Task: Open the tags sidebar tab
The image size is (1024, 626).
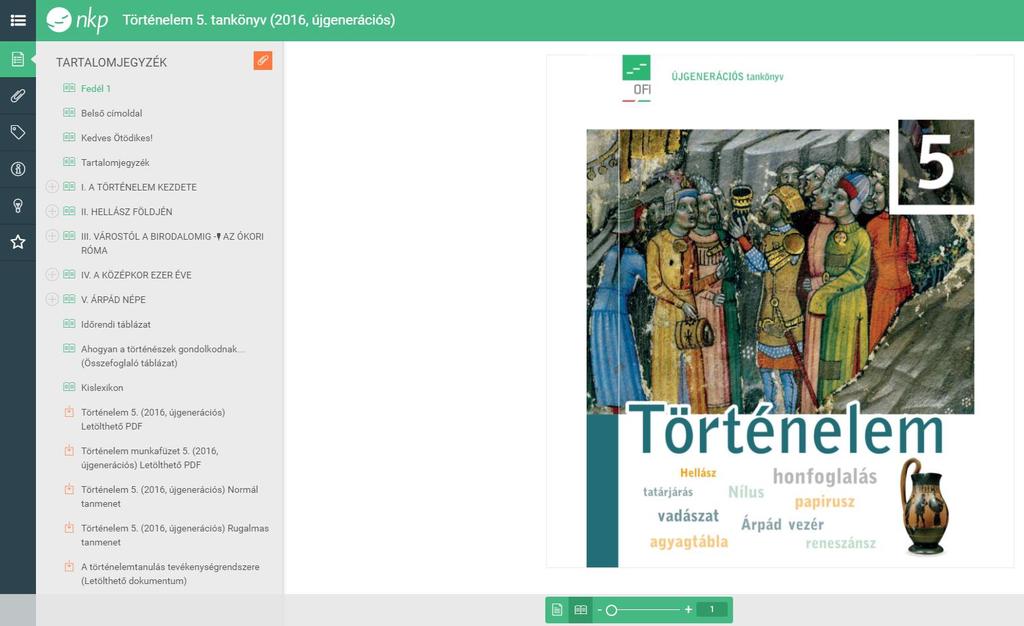Action: pos(18,133)
